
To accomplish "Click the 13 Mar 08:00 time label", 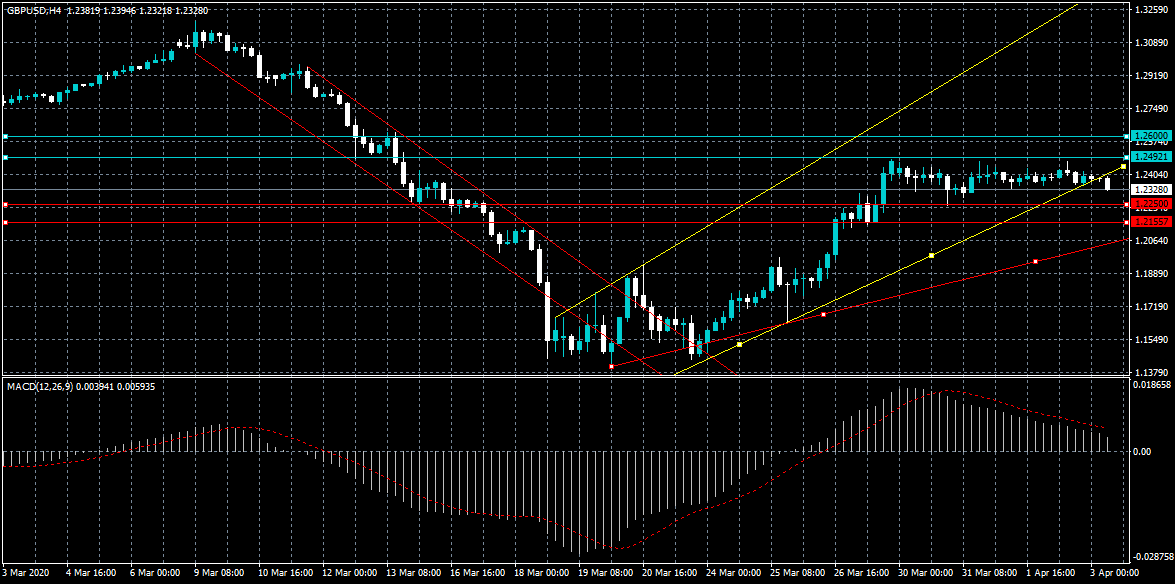I will tap(414, 572).
